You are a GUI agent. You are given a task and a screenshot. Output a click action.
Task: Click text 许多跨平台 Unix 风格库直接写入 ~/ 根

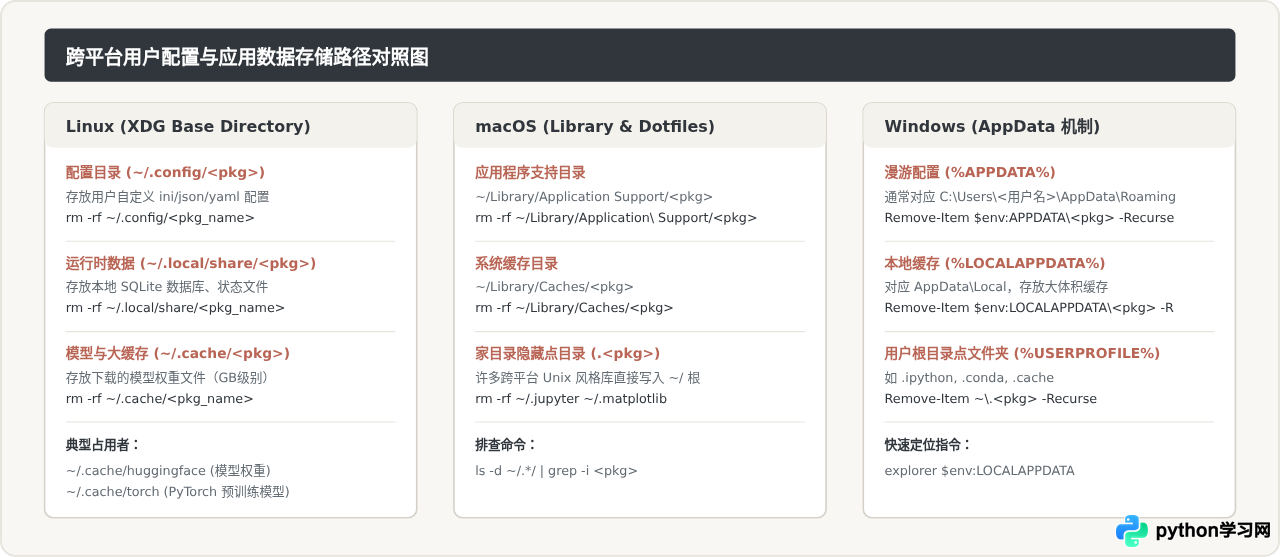click(x=588, y=378)
